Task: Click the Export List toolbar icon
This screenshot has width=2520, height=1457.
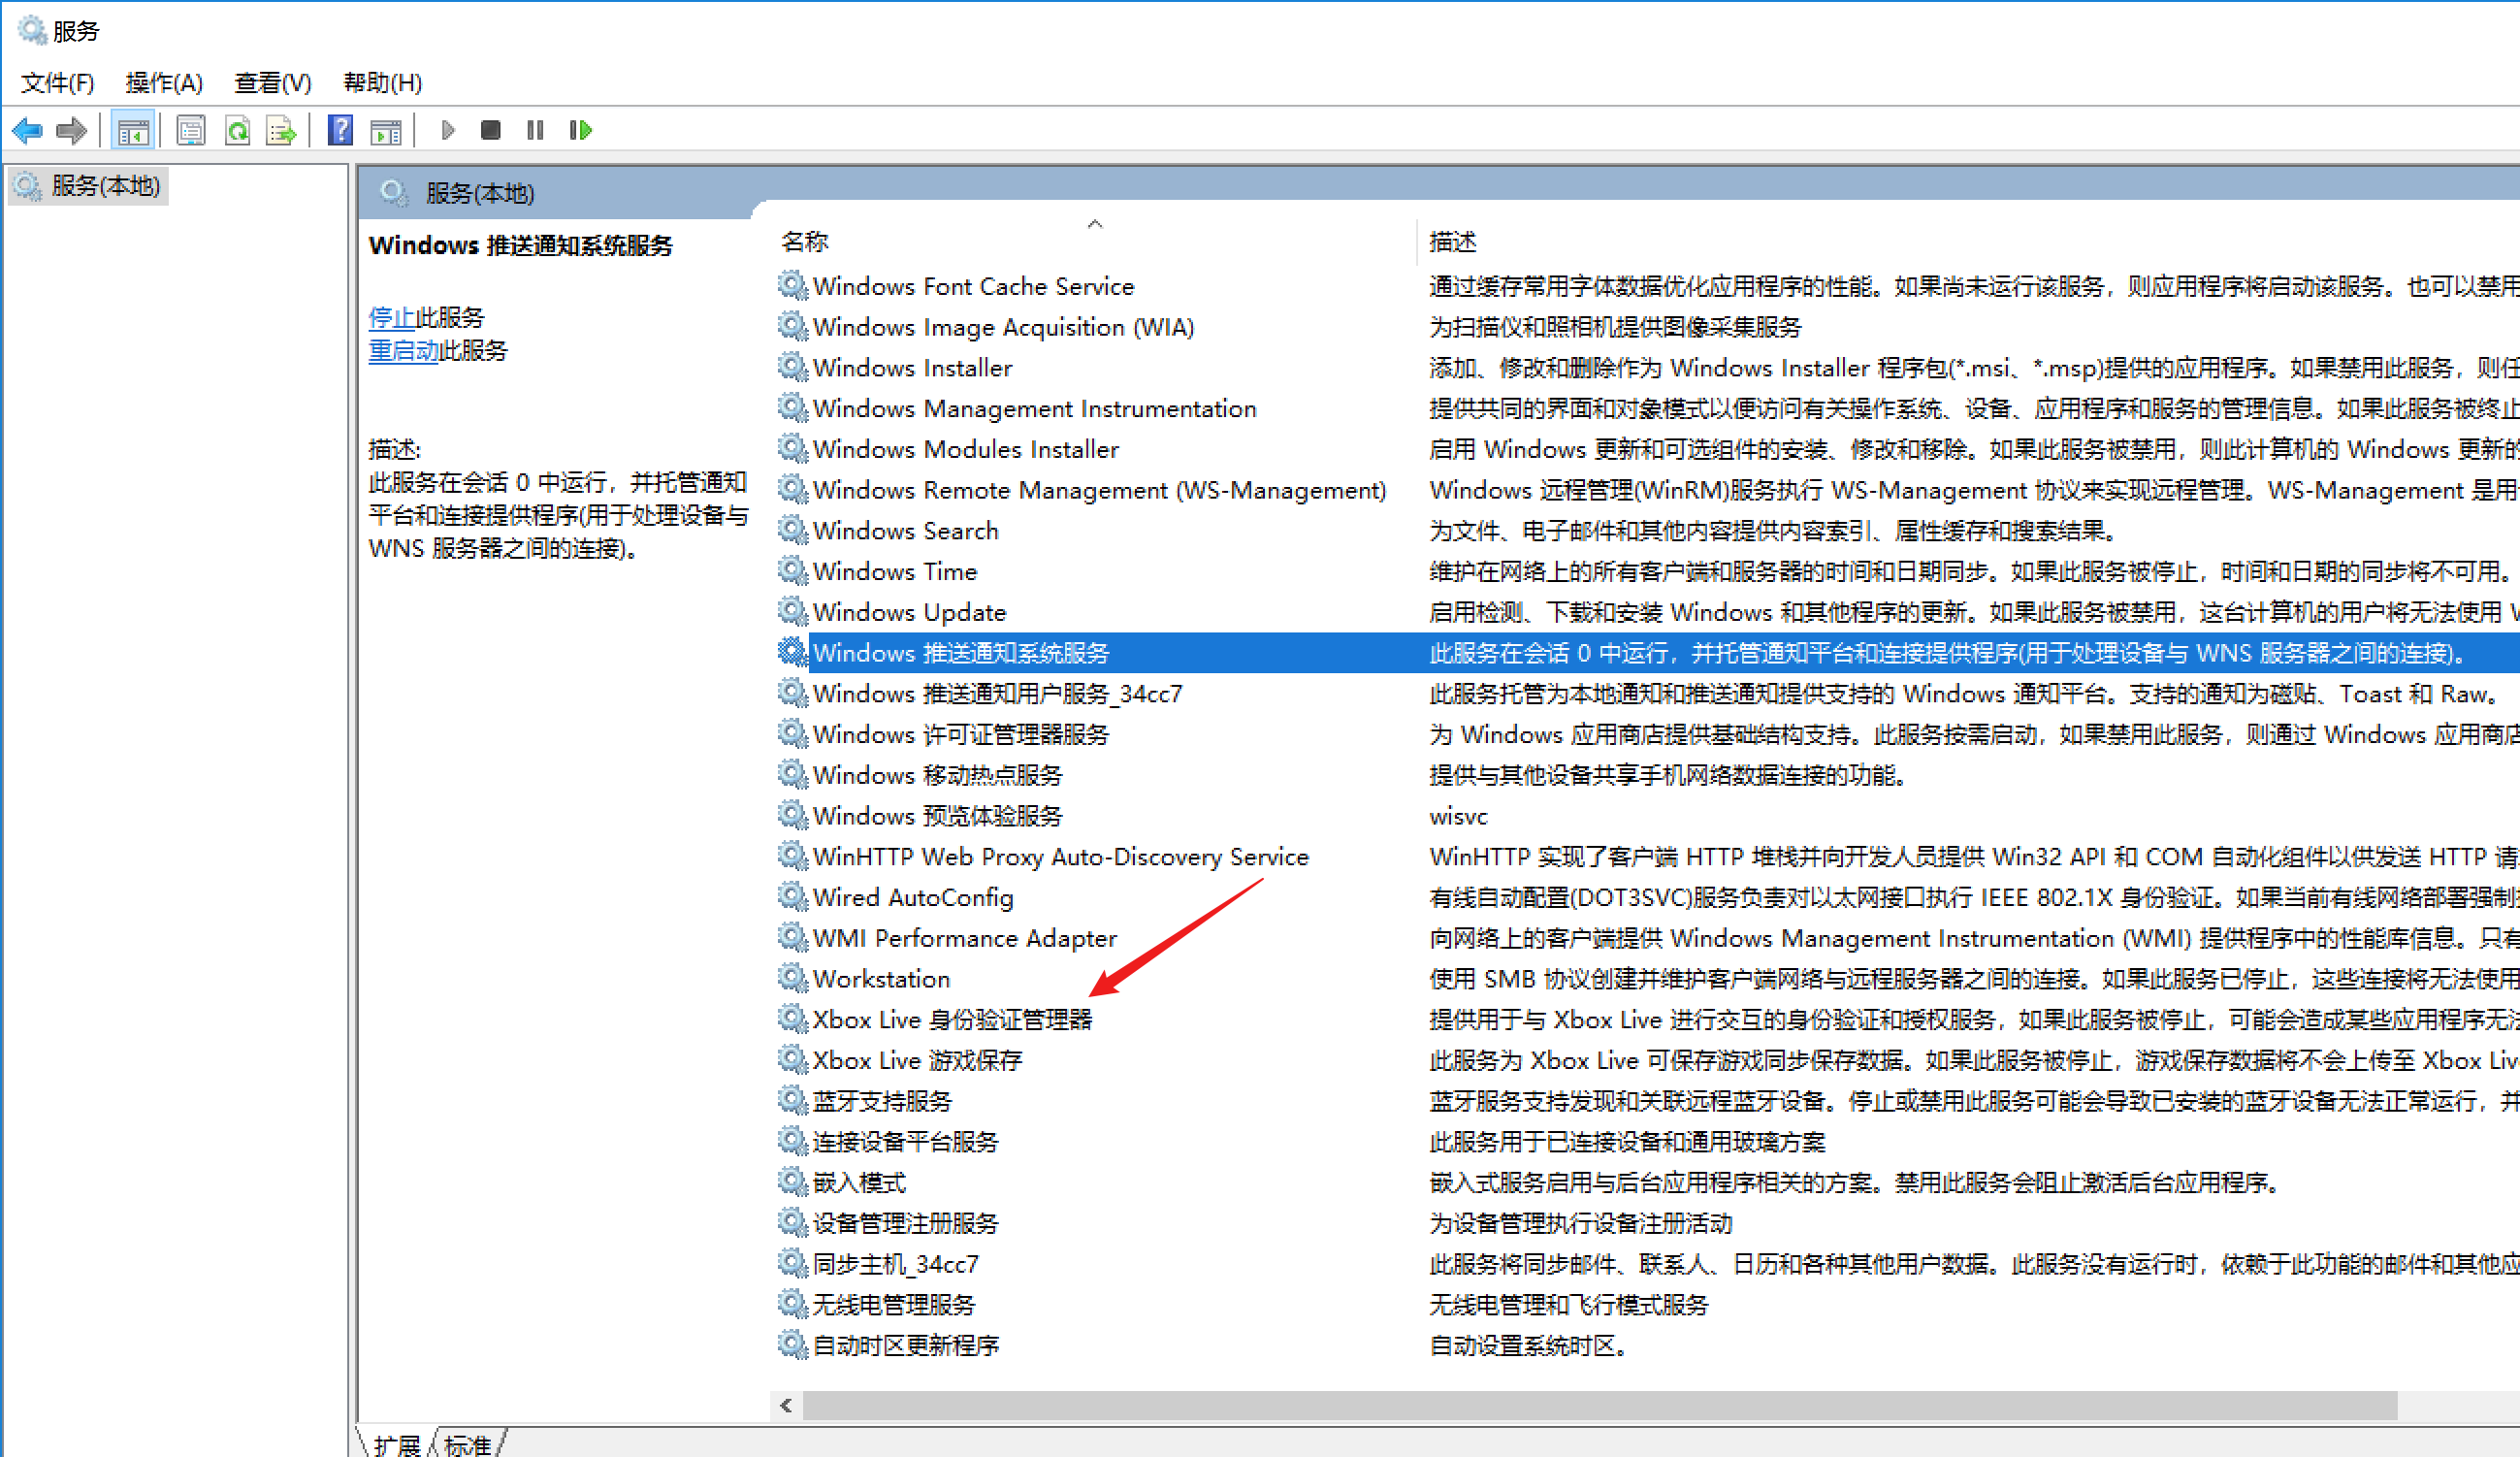Action: 281,130
